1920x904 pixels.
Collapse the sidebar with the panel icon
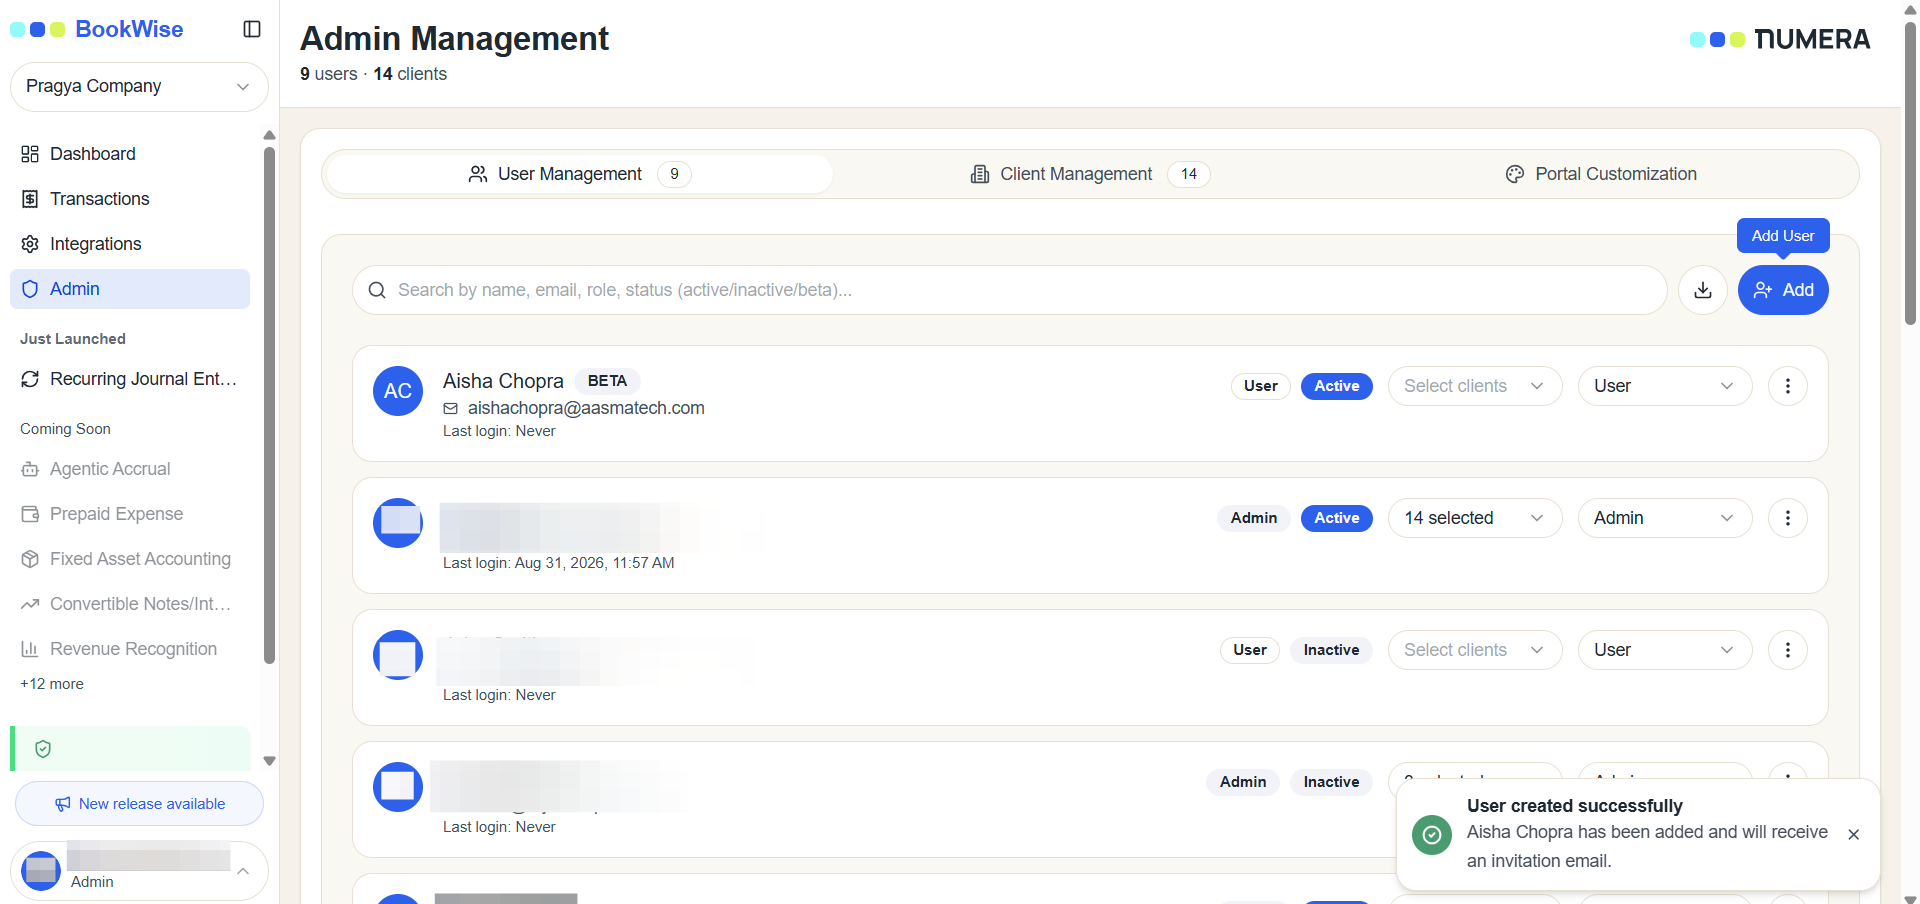point(252,29)
